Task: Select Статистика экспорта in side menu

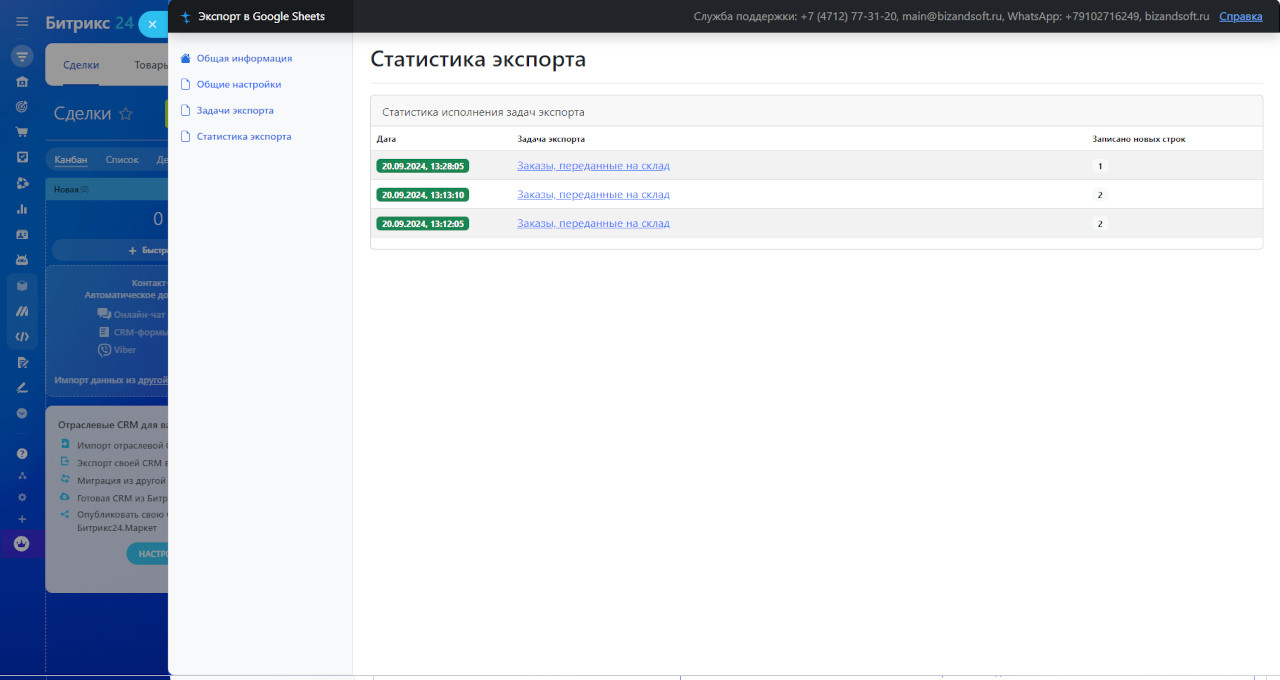Action: [x=244, y=137]
